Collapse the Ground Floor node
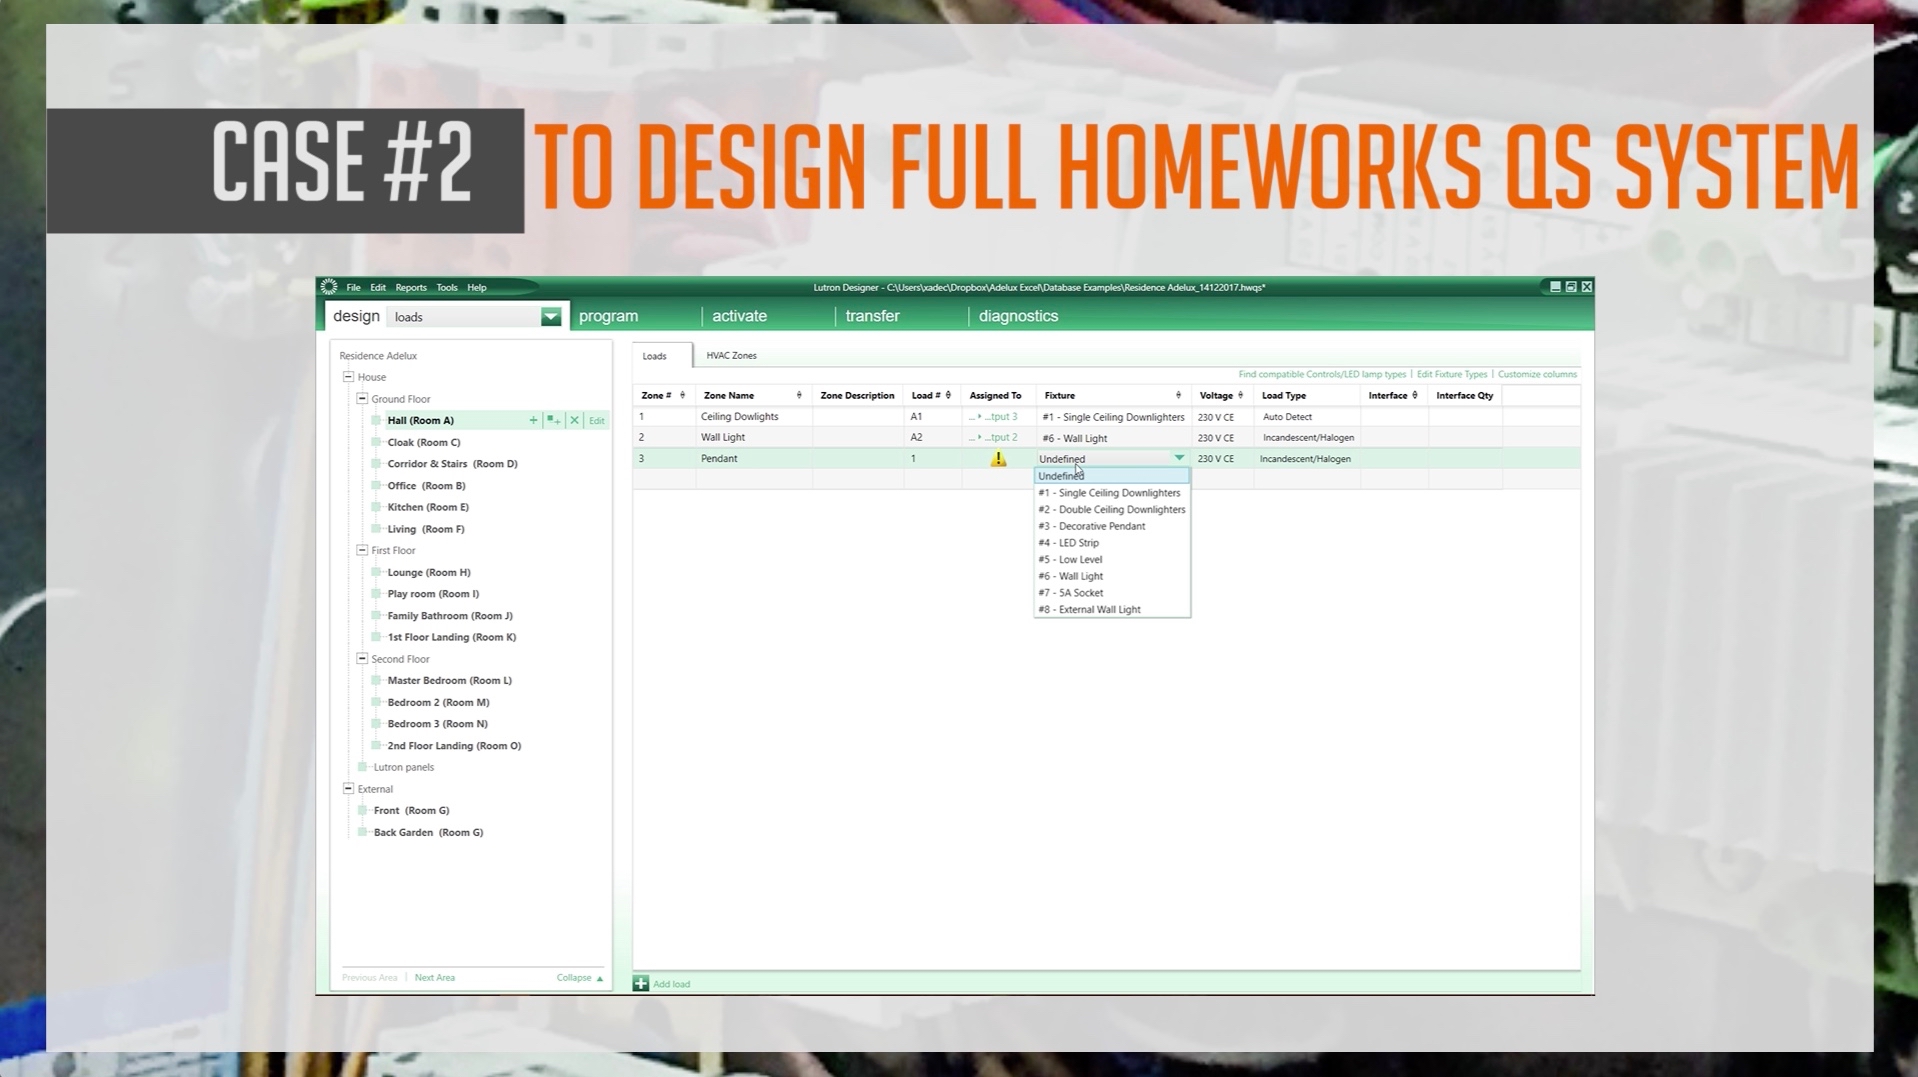Image resolution: width=1918 pixels, height=1077 pixels. [x=362, y=398]
